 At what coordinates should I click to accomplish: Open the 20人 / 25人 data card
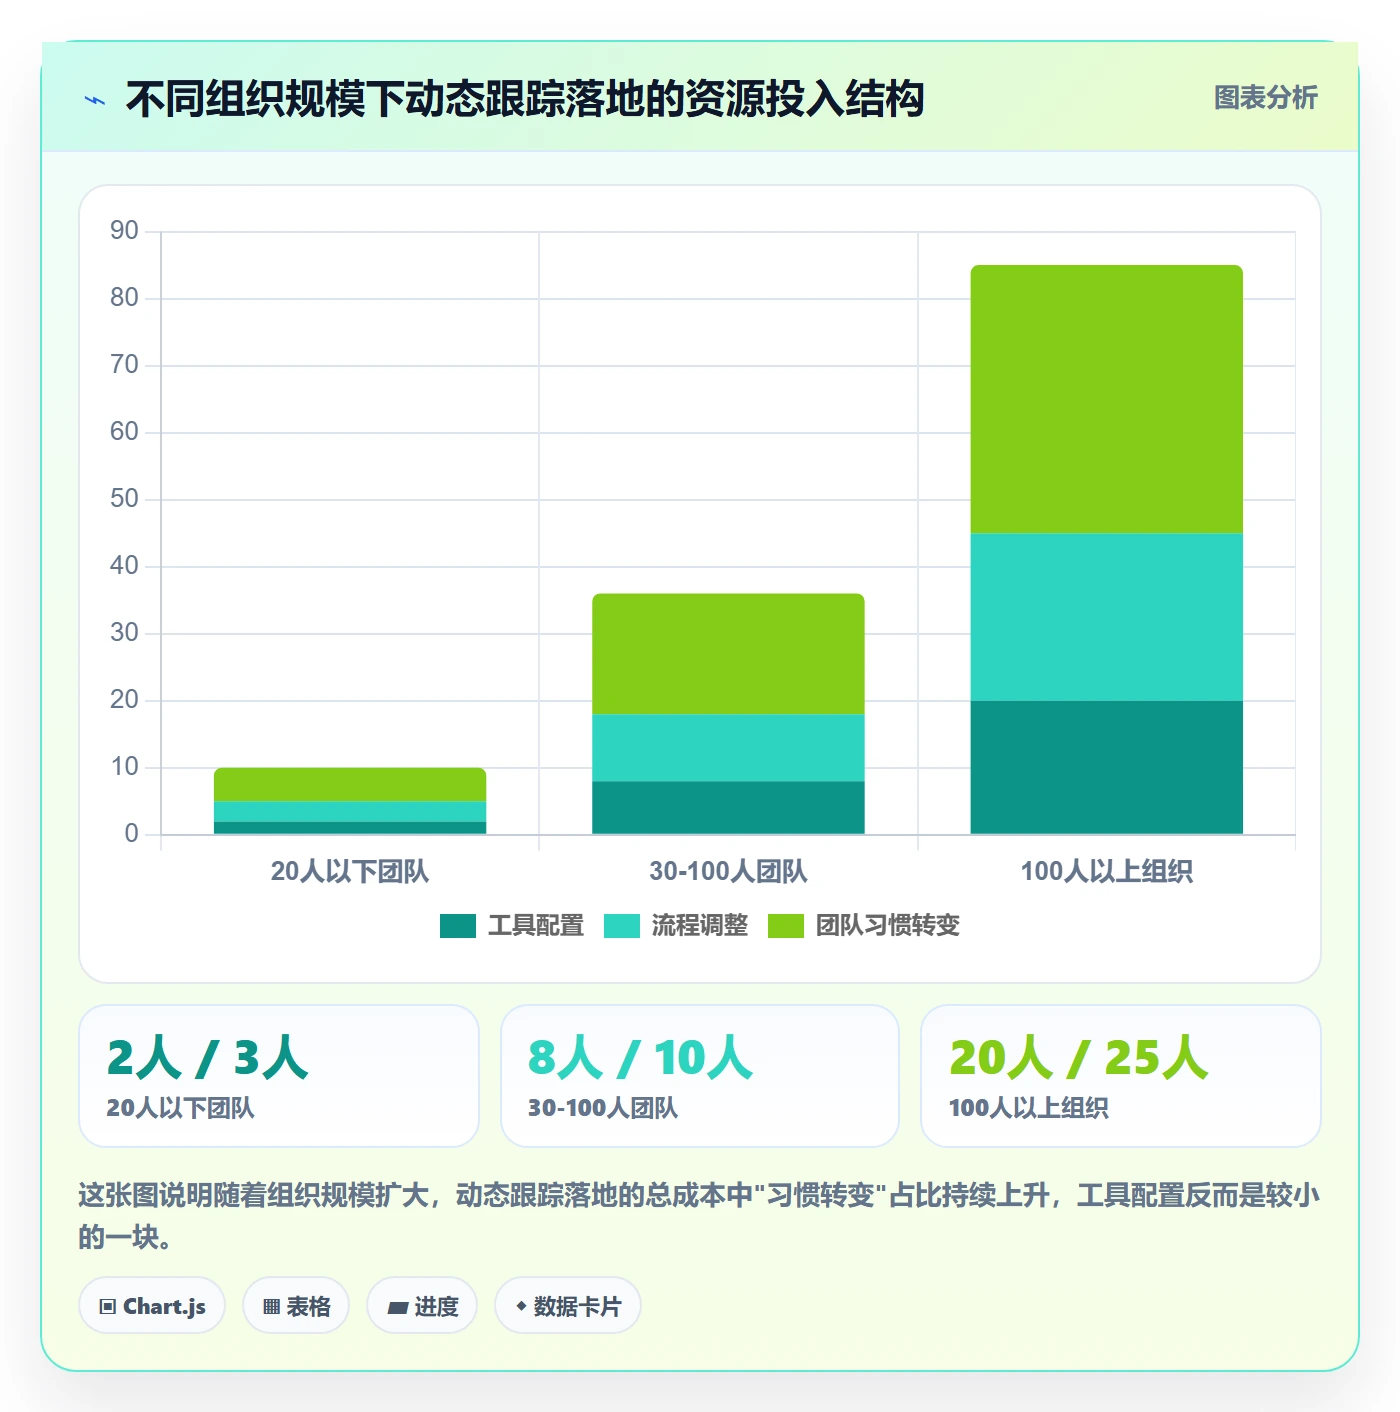[1121, 1076]
